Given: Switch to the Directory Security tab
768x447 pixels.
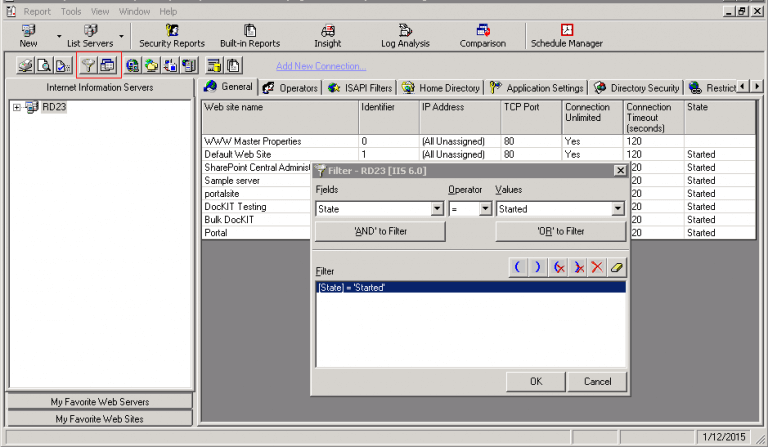Looking at the screenshot, I should tap(637, 88).
